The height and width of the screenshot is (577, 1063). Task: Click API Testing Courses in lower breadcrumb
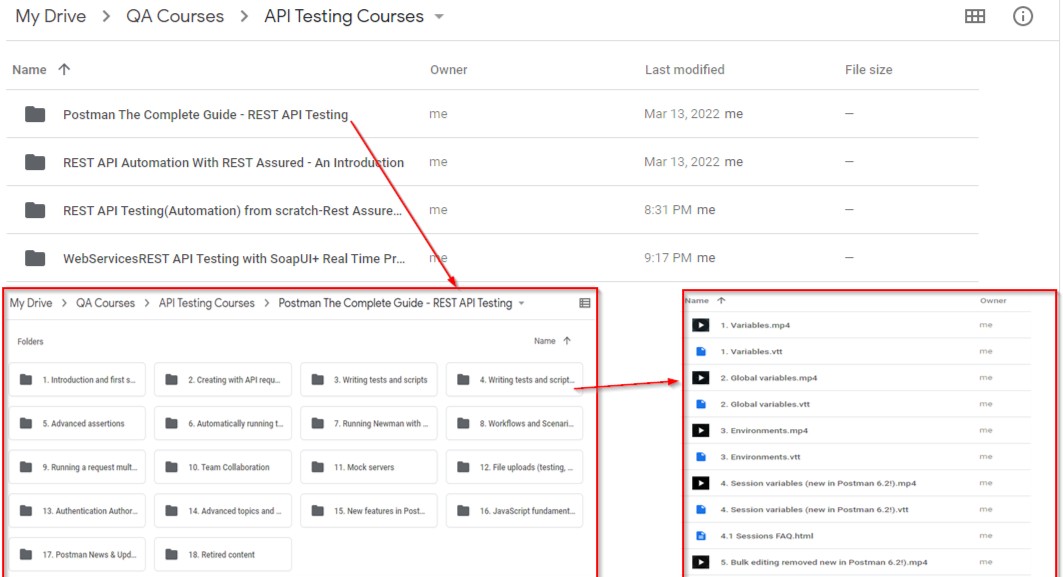pyautogui.click(x=207, y=303)
